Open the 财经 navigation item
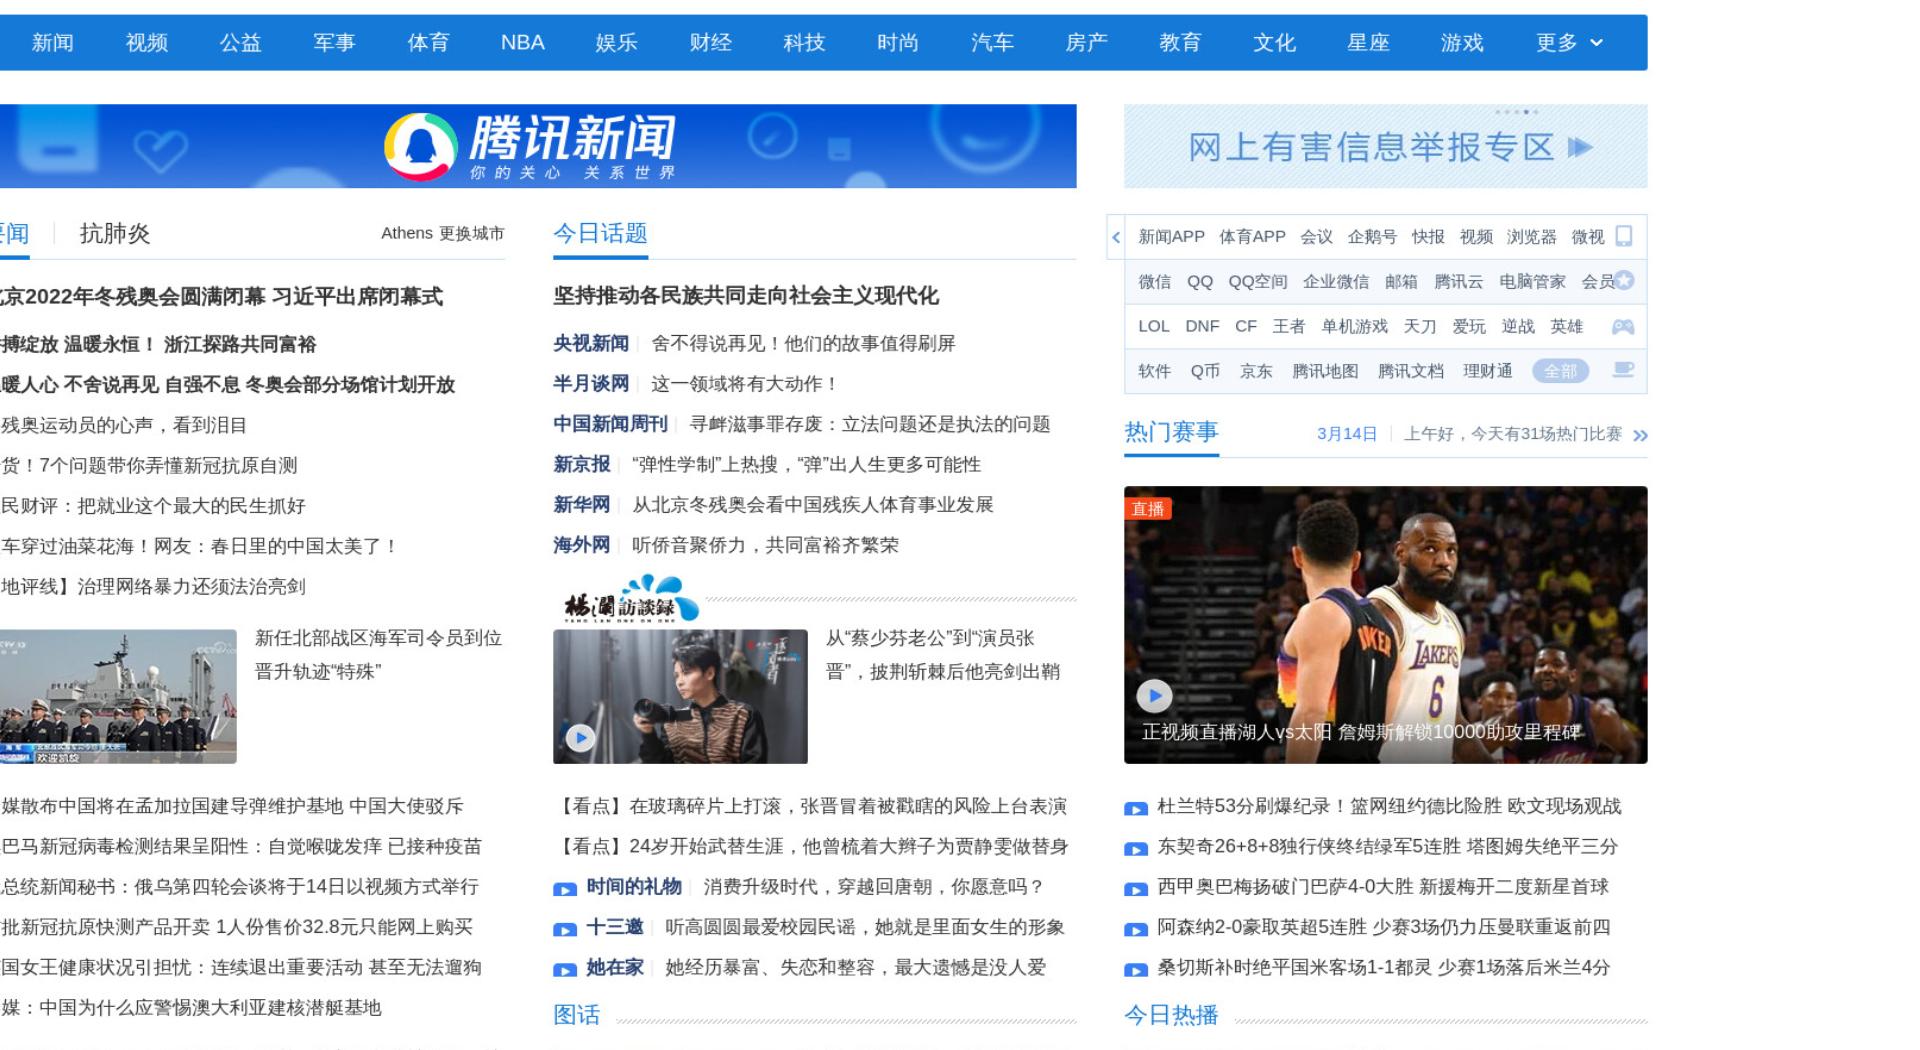This screenshot has width=1920, height=1050. pyautogui.click(x=710, y=43)
